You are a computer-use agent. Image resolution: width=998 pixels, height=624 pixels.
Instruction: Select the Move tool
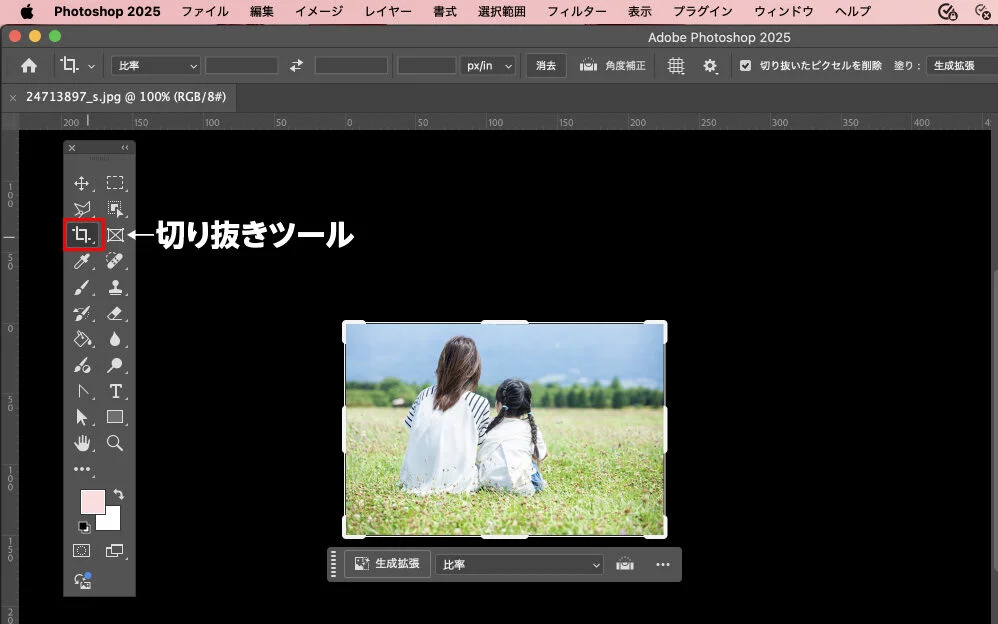click(x=82, y=183)
